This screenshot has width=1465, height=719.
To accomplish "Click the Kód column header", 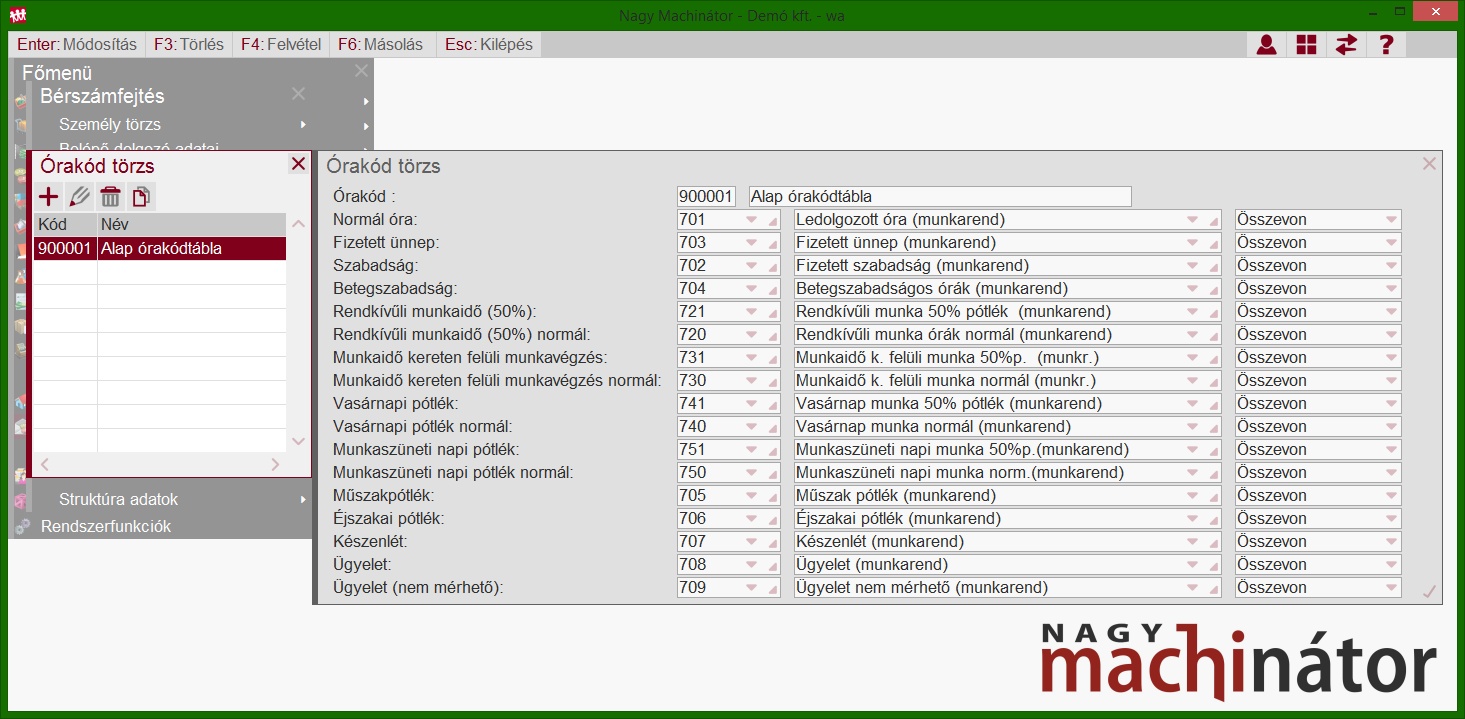I will point(66,225).
